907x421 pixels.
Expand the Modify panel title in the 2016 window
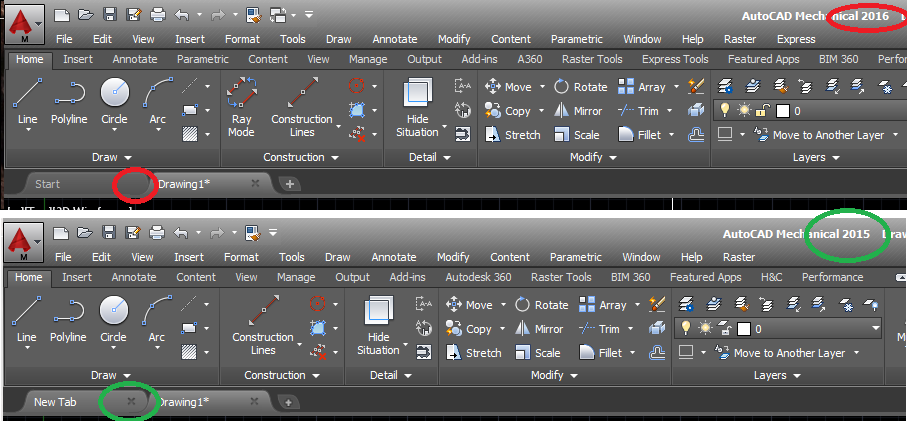pyautogui.click(x=593, y=157)
